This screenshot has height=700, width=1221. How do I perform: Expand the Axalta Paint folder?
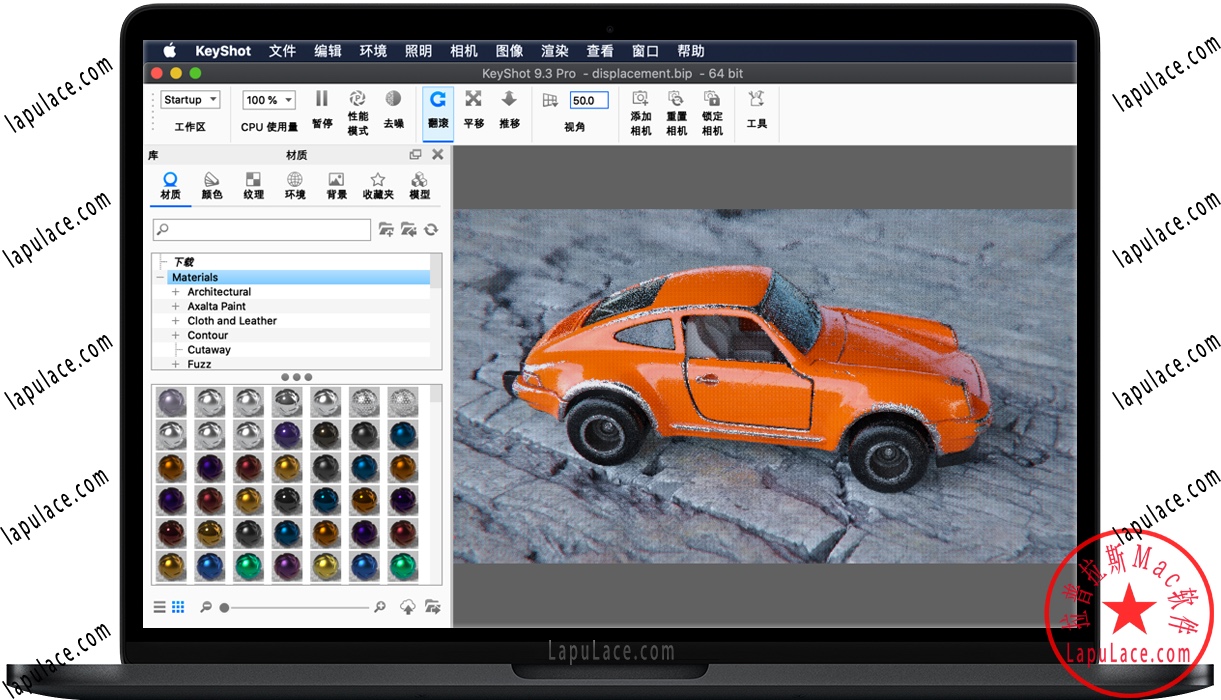click(x=176, y=306)
